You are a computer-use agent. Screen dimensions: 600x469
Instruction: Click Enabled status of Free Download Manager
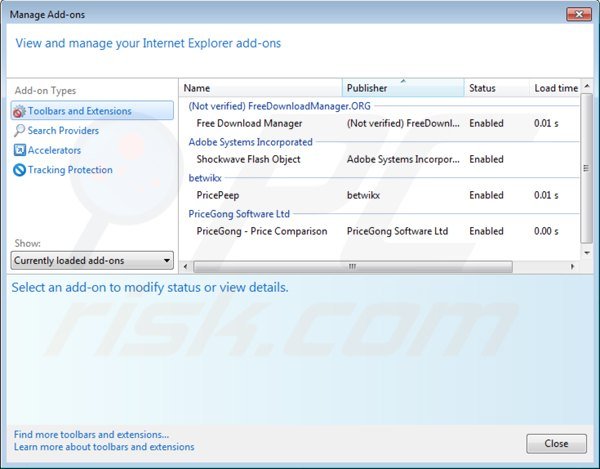(x=486, y=124)
